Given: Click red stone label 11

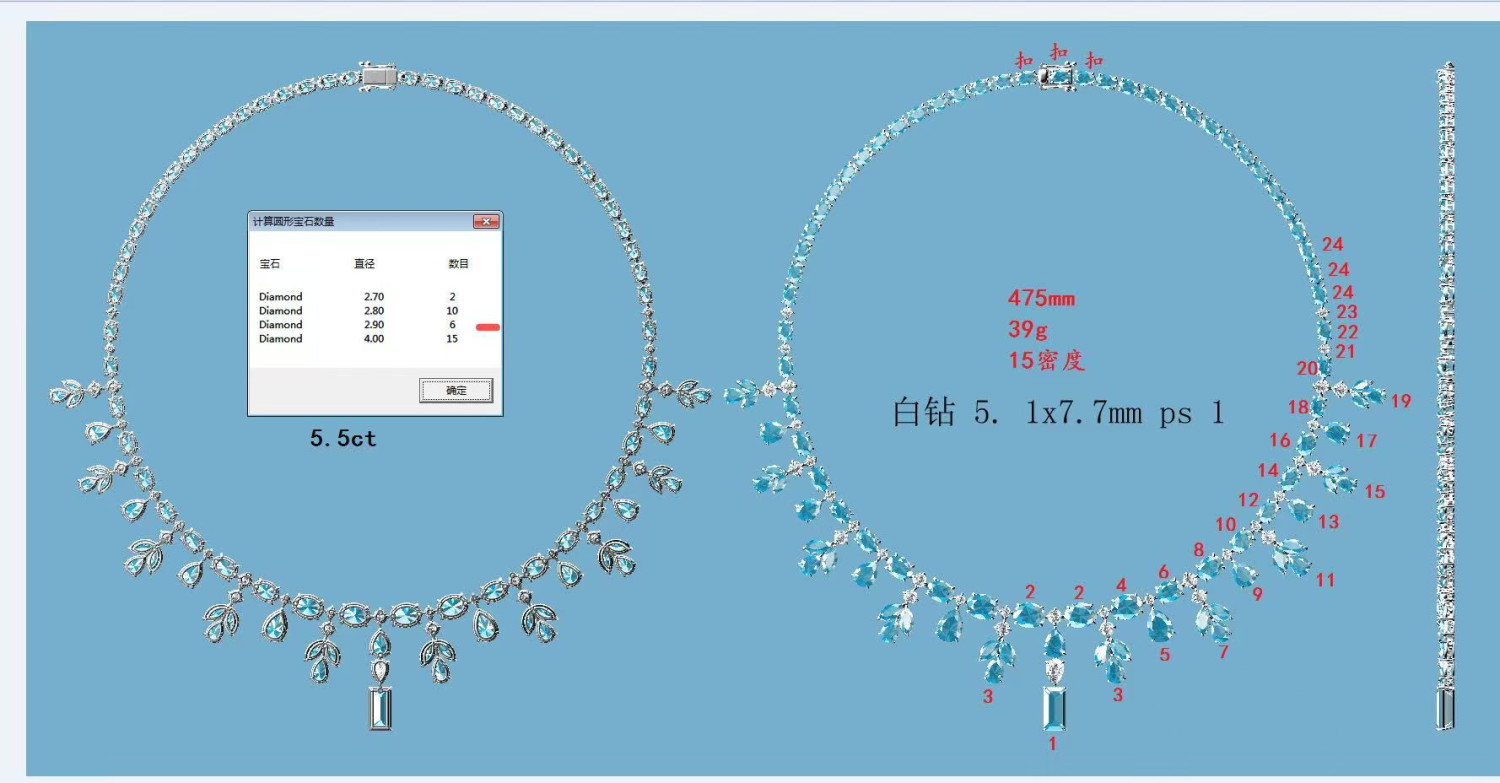Looking at the screenshot, I should [x=1325, y=579].
